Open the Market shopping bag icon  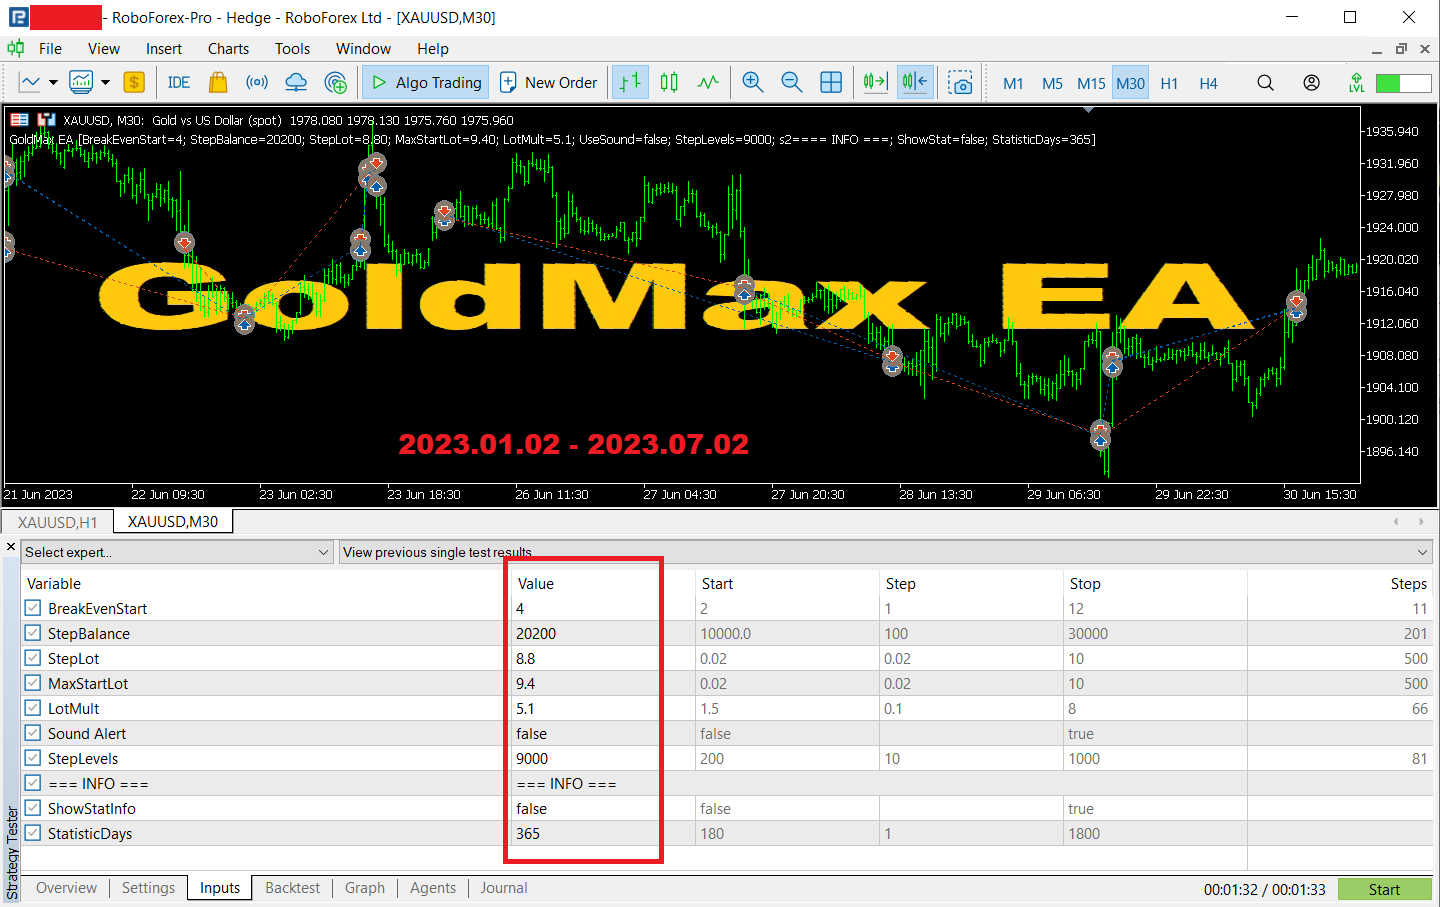point(218,83)
